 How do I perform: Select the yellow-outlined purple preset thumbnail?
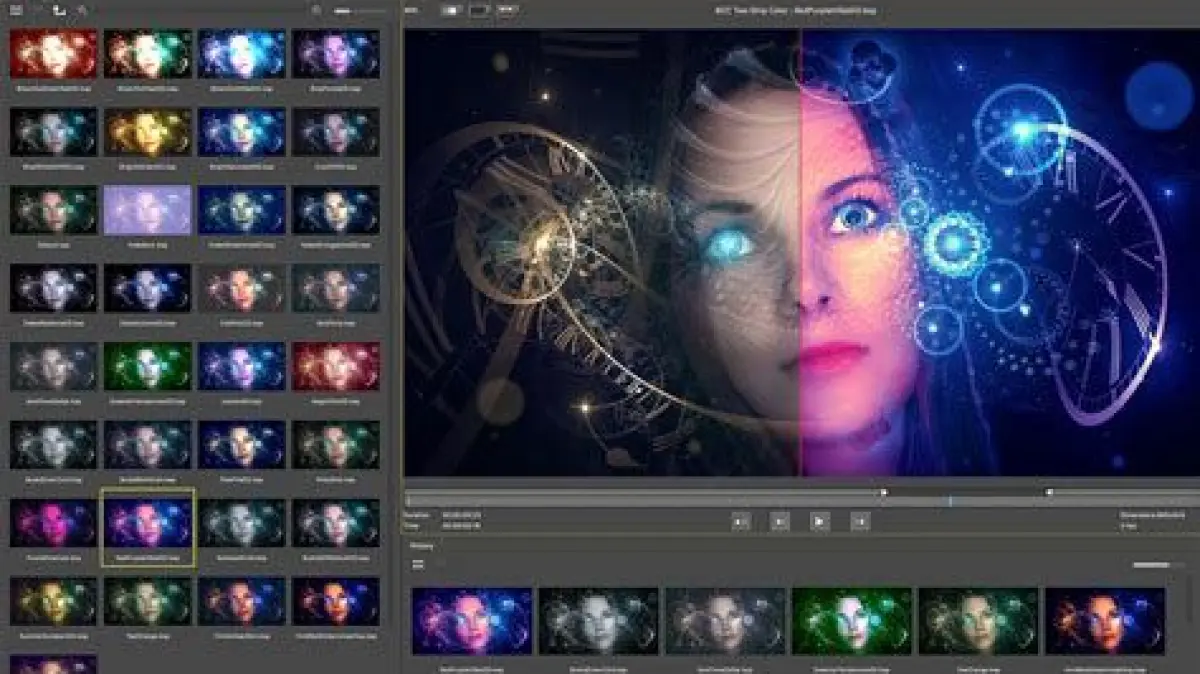pos(149,524)
